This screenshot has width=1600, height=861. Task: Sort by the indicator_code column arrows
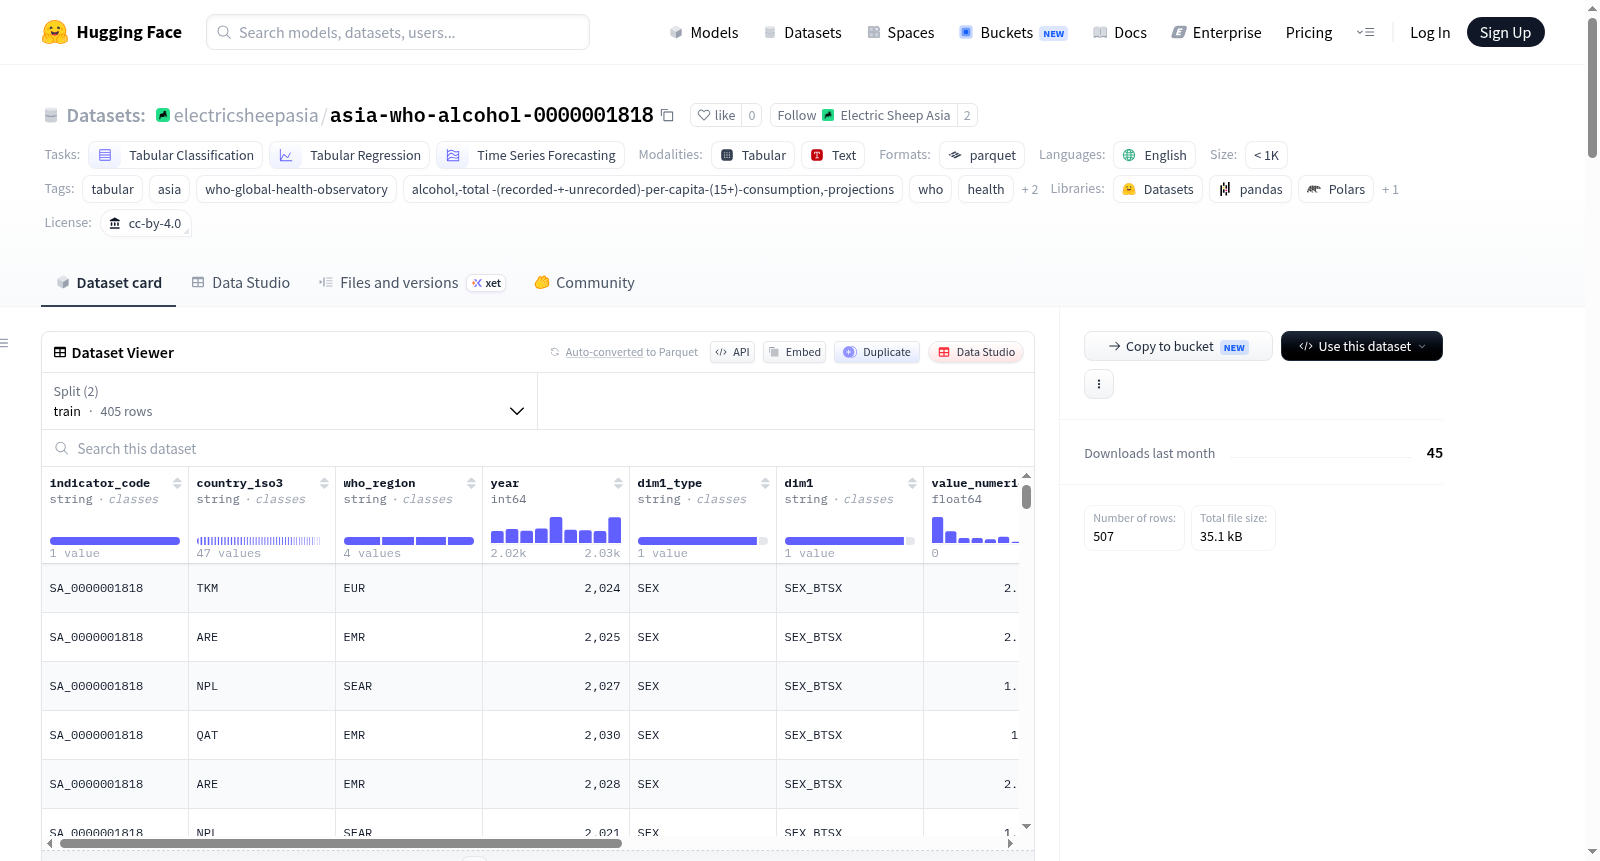177,483
